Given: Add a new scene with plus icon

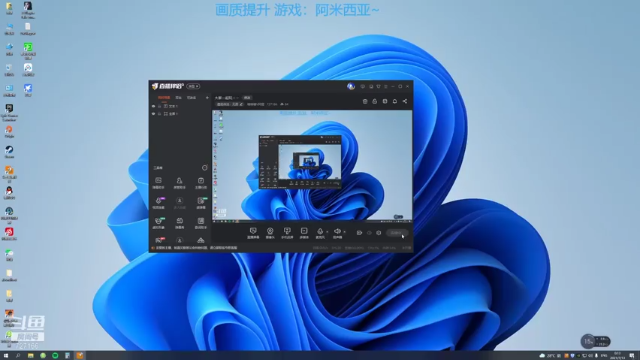Looking at the screenshot, I should [x=207, y=98].
